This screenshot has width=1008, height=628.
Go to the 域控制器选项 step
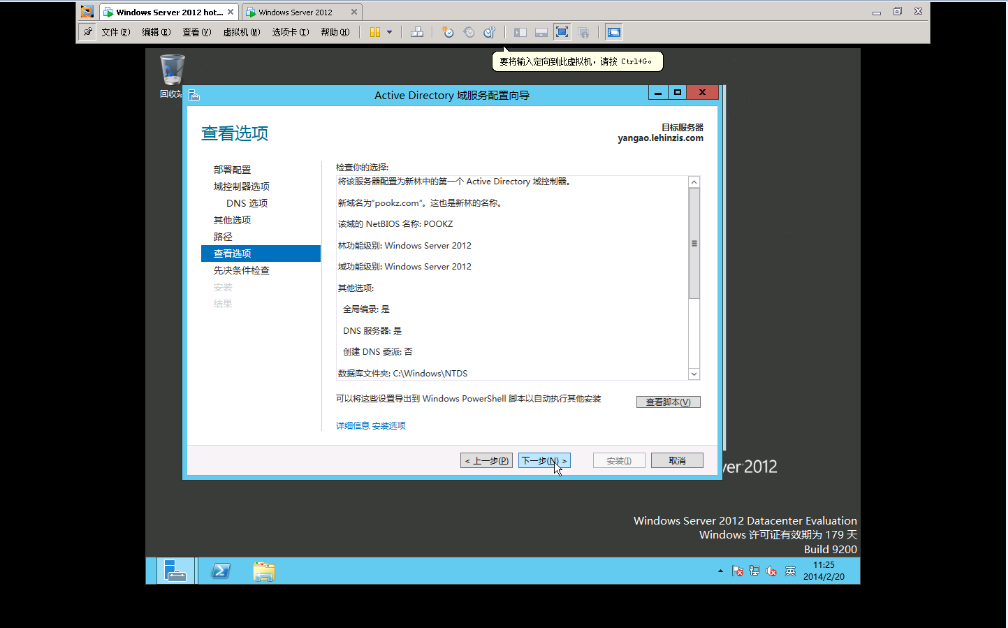point(242,186)
